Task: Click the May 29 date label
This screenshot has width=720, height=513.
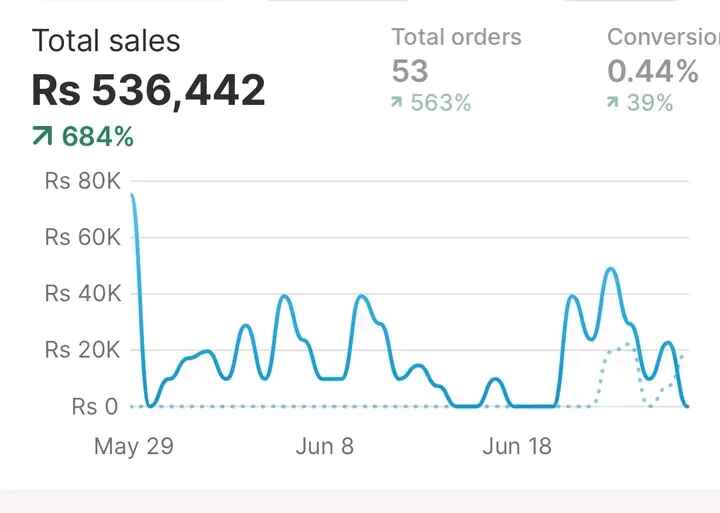Action: [133, 446]
